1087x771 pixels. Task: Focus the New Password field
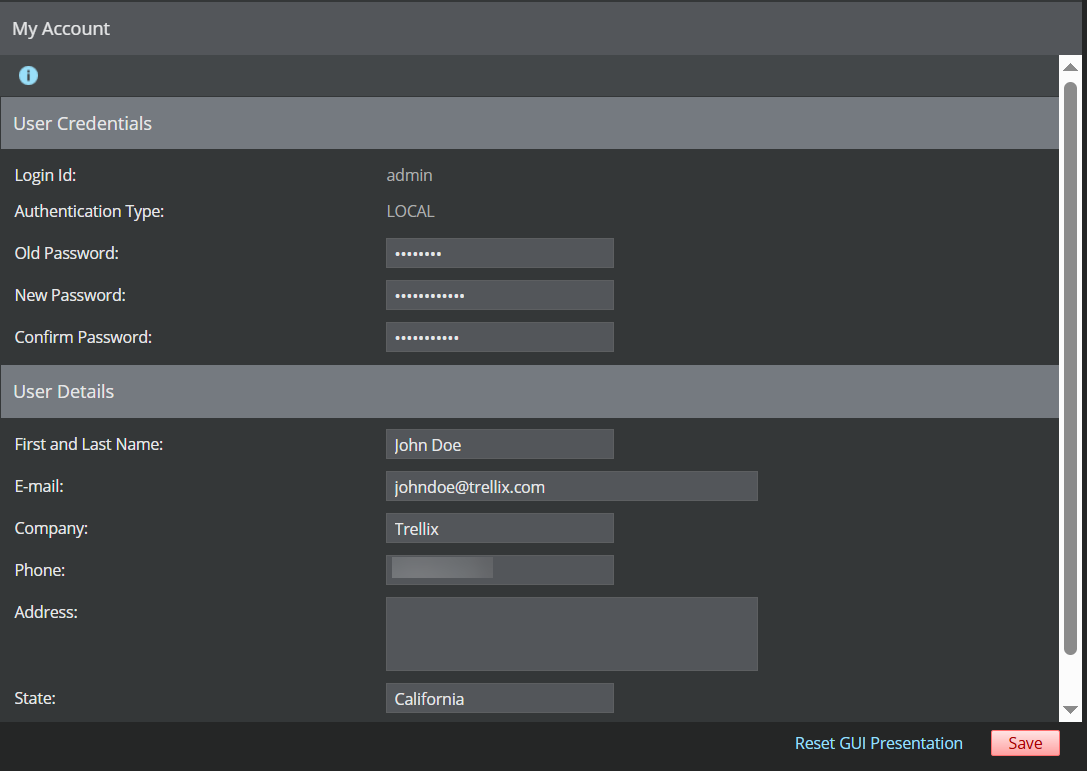coord(500,295)
